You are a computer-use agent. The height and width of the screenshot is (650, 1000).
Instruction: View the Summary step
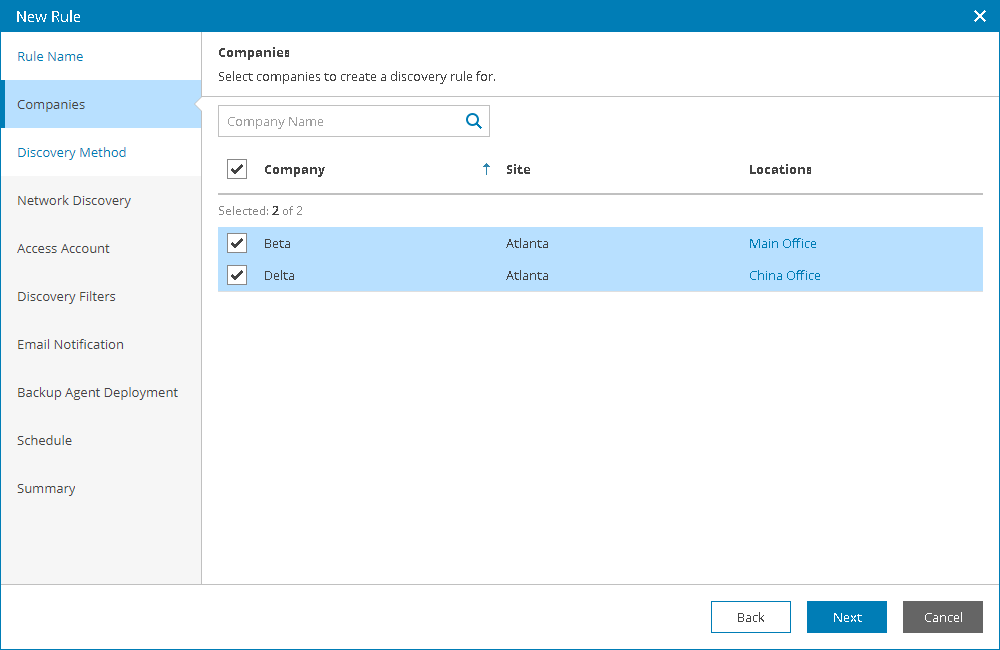click(x=46, y=489)
